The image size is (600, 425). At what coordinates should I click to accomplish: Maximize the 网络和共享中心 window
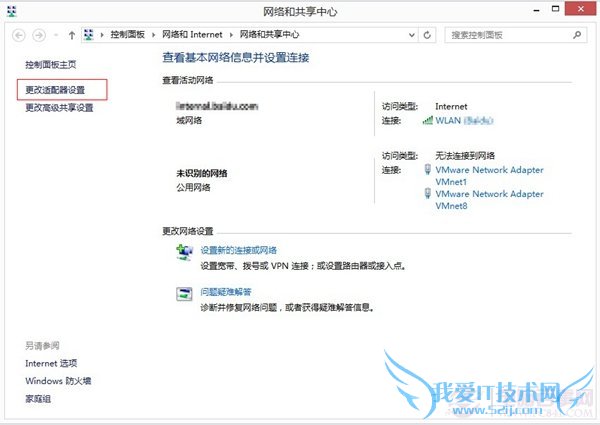[556, 9]
